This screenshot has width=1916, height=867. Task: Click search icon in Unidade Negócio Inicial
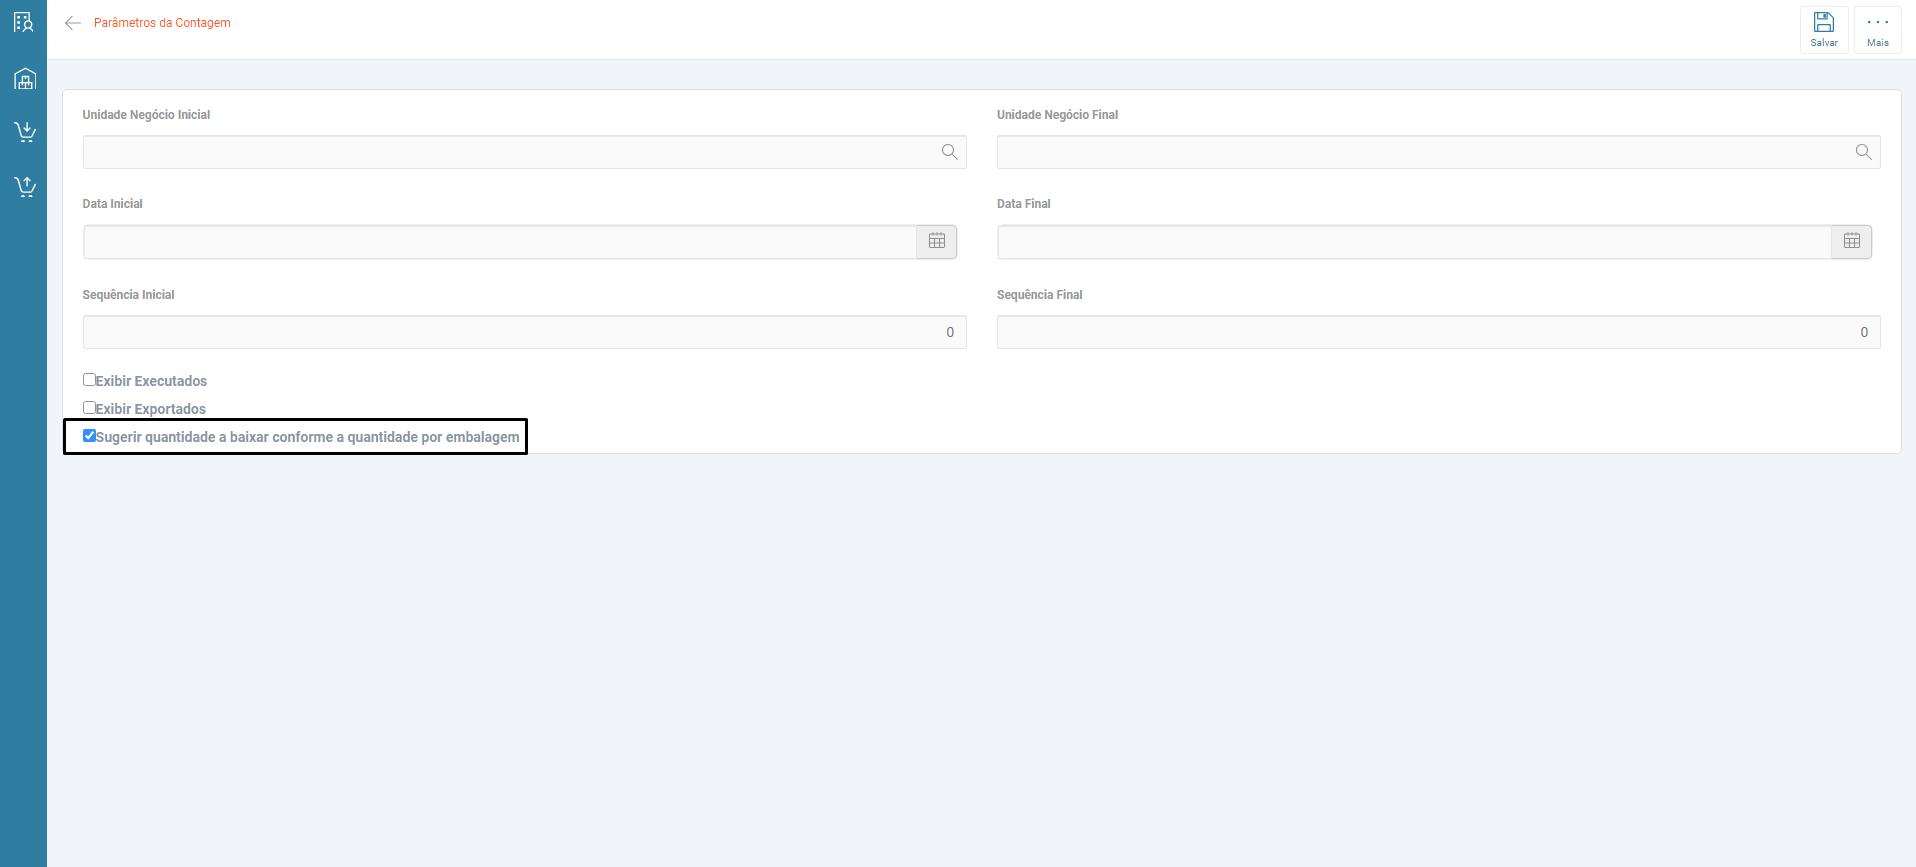[949, 152]
